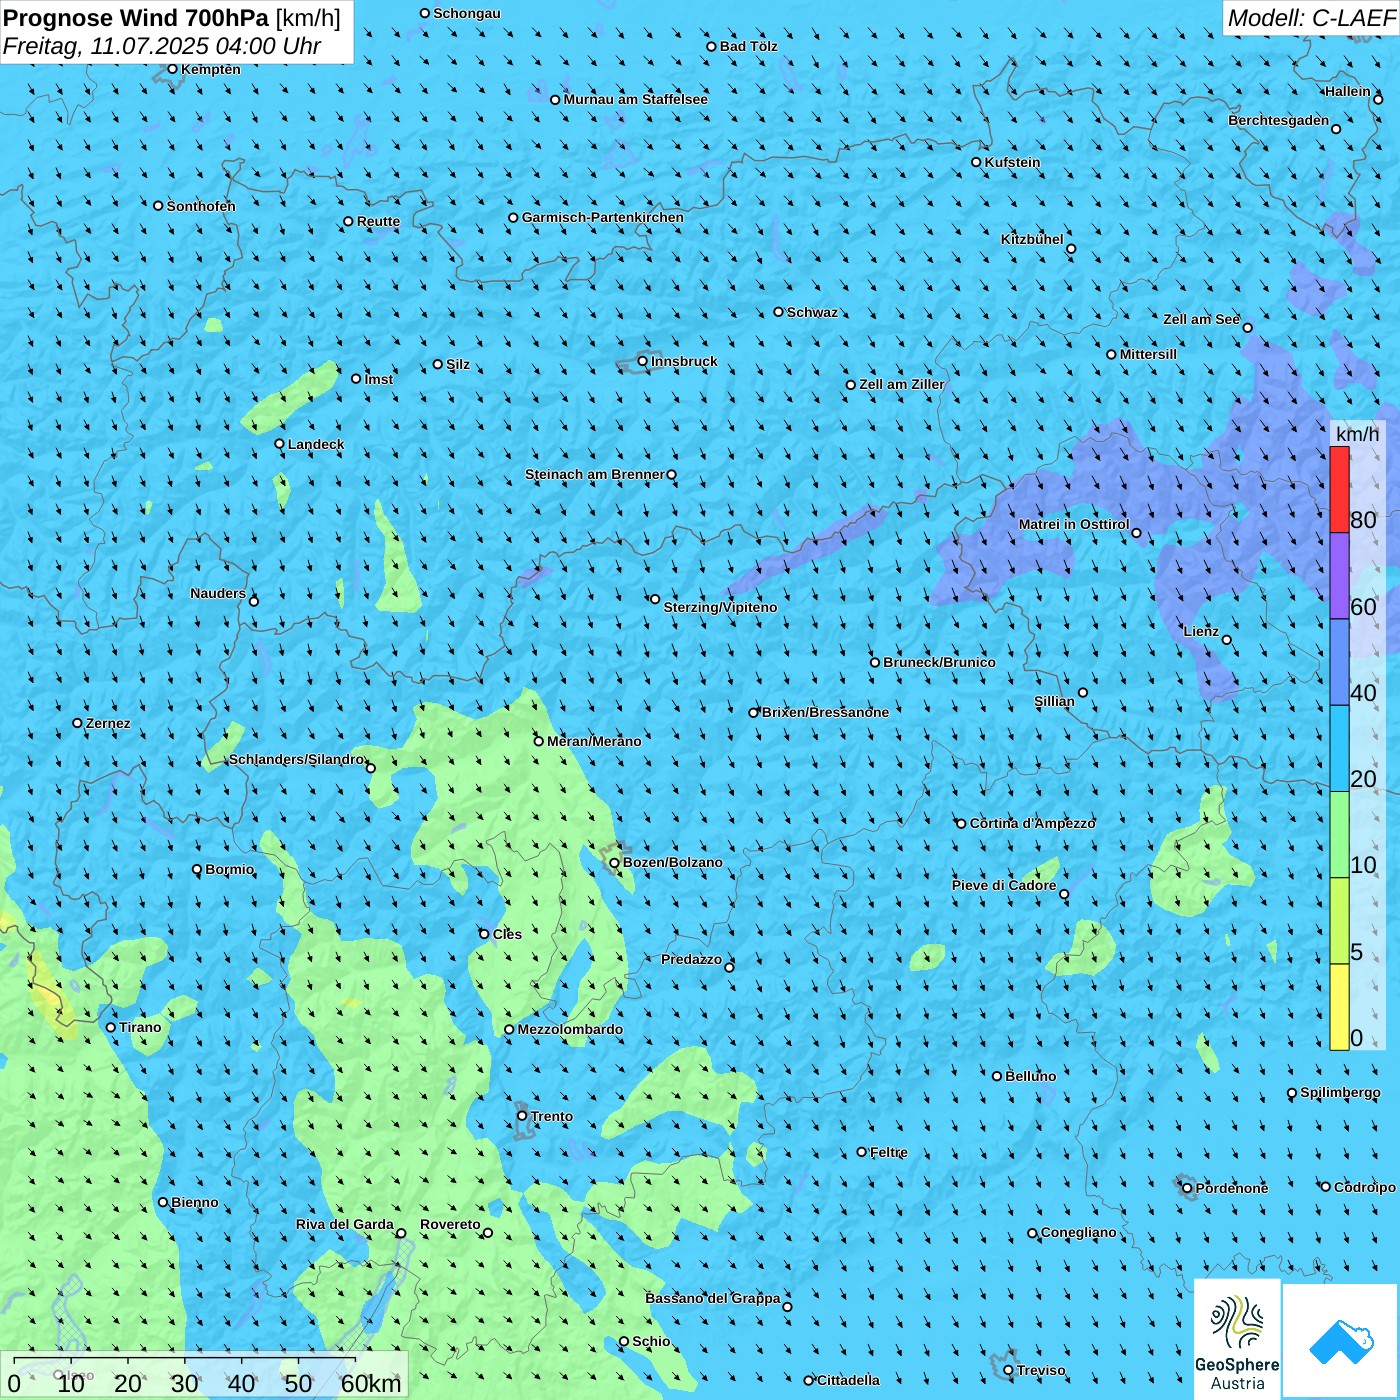
Task: Click the 'Sterzing/Vipiteno' label
Action: point(720,607)
